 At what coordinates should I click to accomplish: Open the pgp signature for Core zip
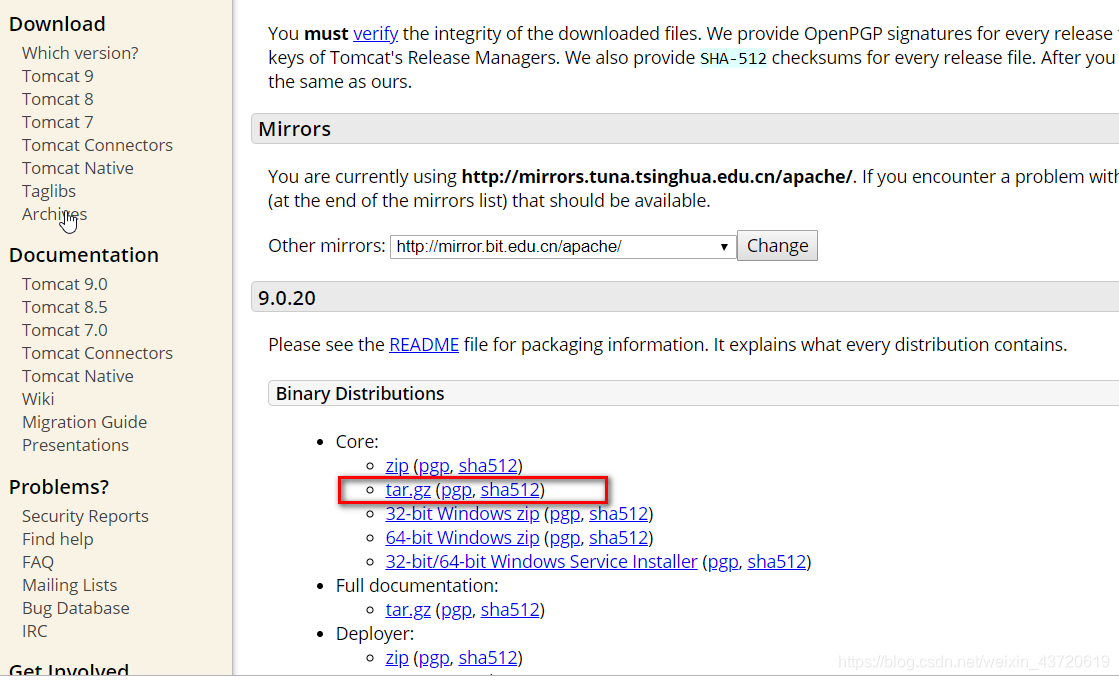[434, 466]
